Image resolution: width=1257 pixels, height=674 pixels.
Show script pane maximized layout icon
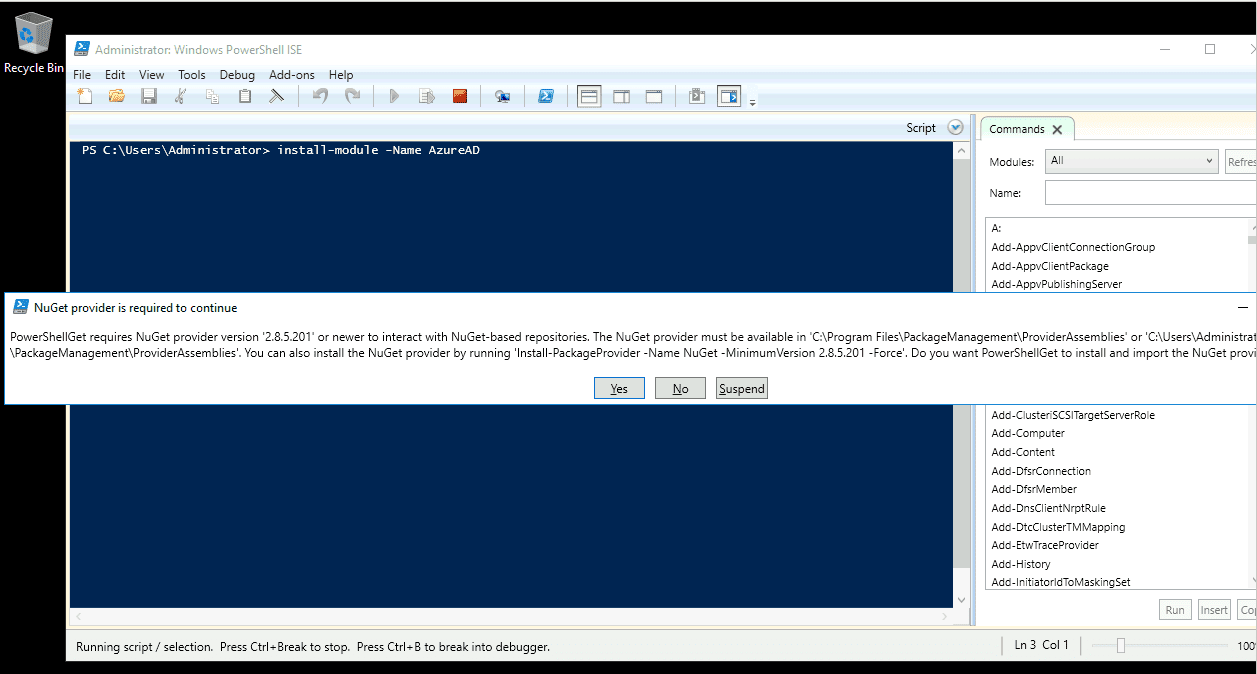[654, 97]
